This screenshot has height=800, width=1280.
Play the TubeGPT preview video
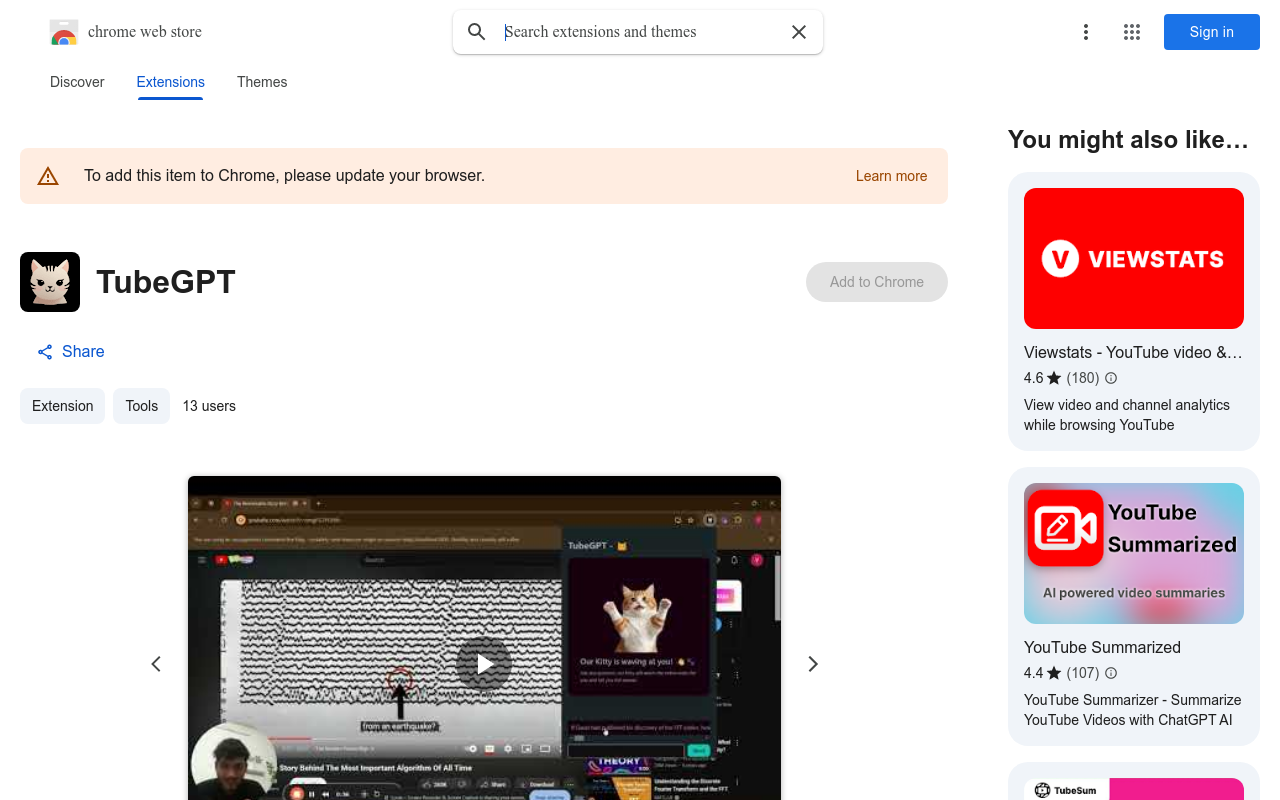click(484, 664)
